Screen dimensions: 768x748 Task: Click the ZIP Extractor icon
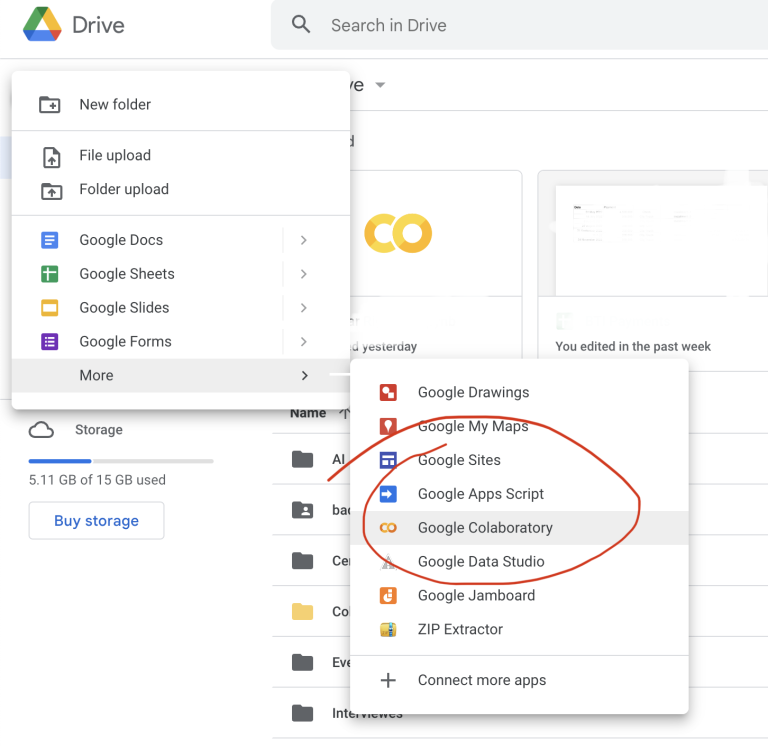coord(388,630)
